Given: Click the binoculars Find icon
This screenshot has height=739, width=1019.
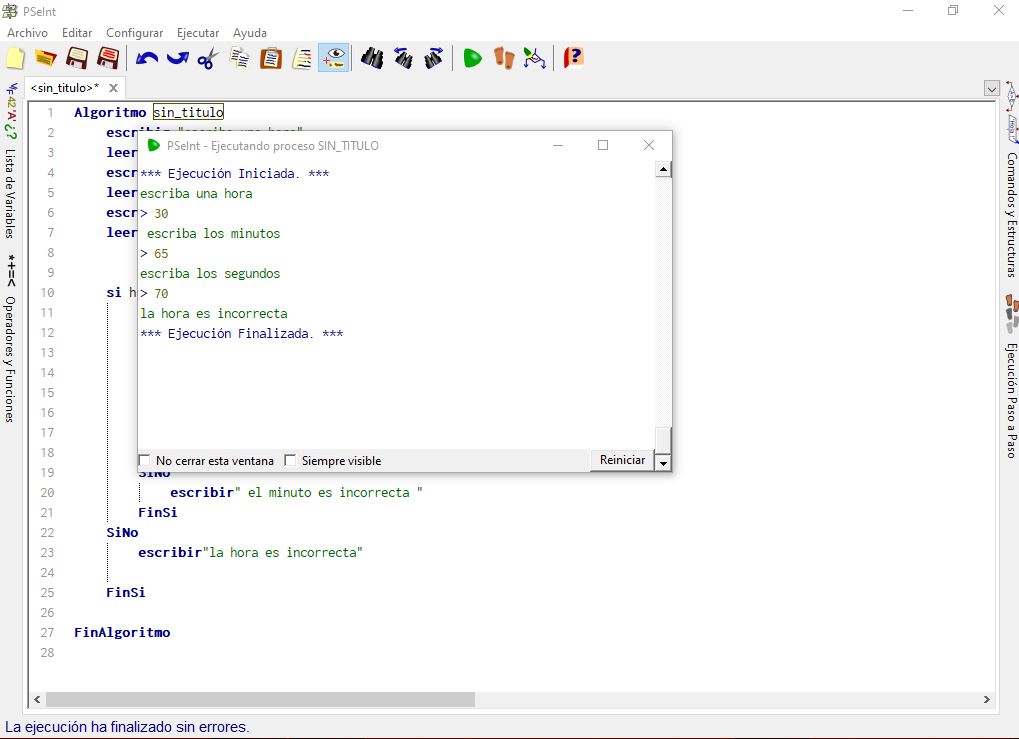Looking at the screenshot, I should [372, 58].
